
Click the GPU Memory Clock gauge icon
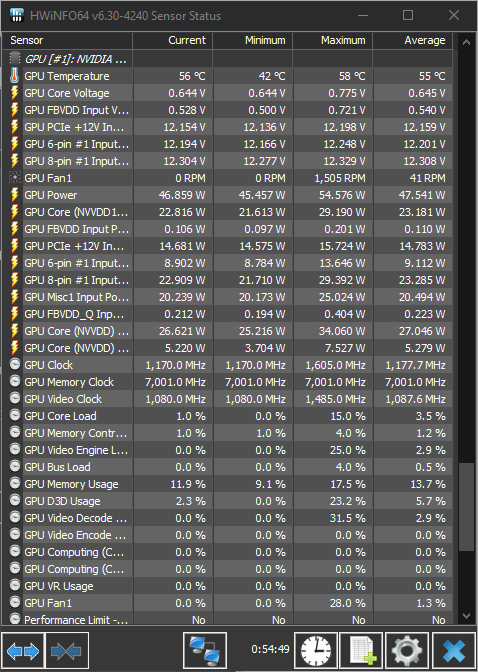[x=15, y=382]
